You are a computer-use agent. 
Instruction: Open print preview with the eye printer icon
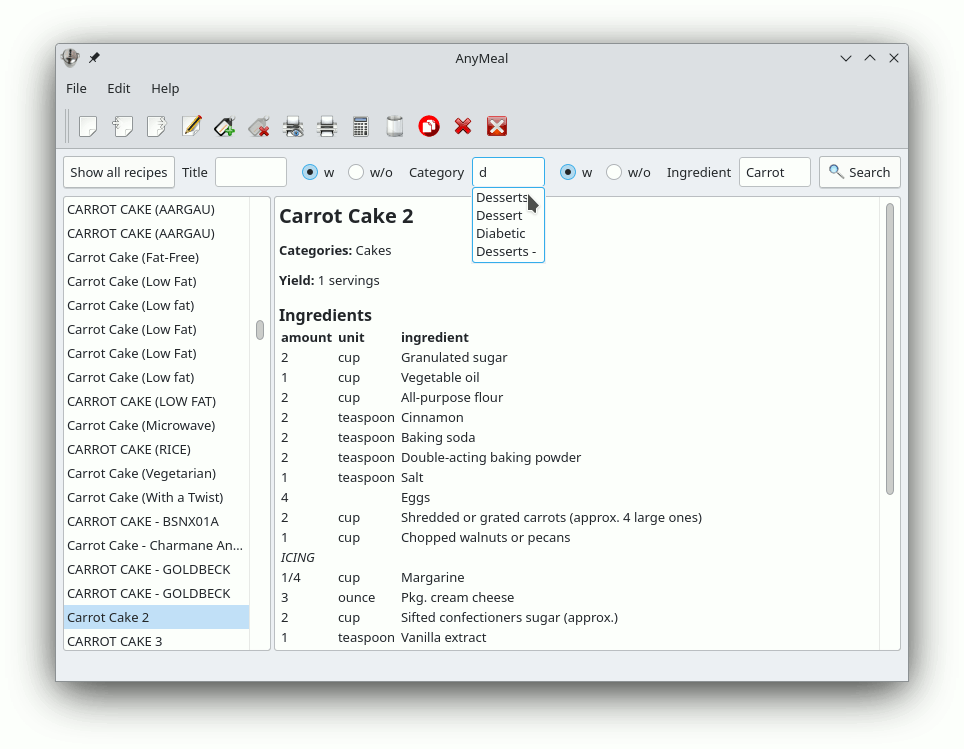pyautogui.click(x=293, y=126)
